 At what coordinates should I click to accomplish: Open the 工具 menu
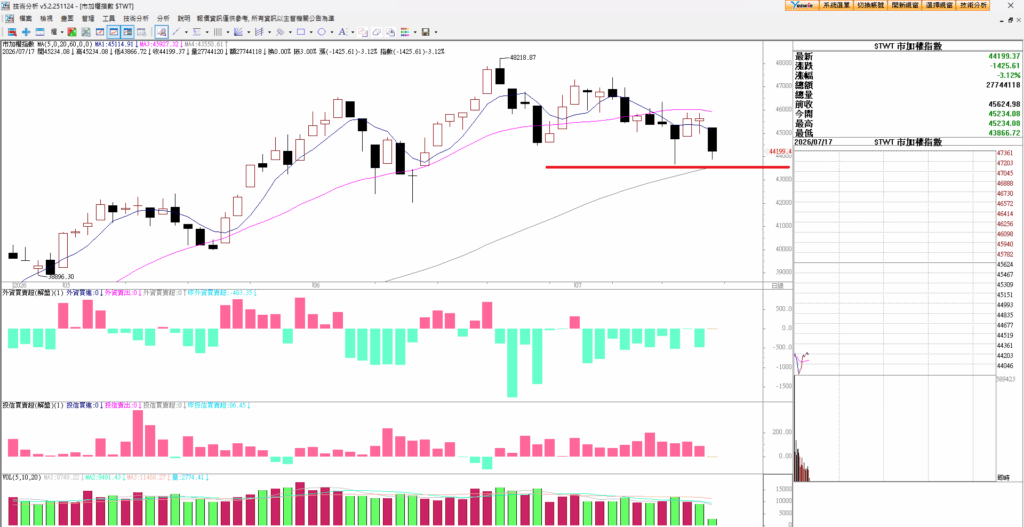point(109,18)
